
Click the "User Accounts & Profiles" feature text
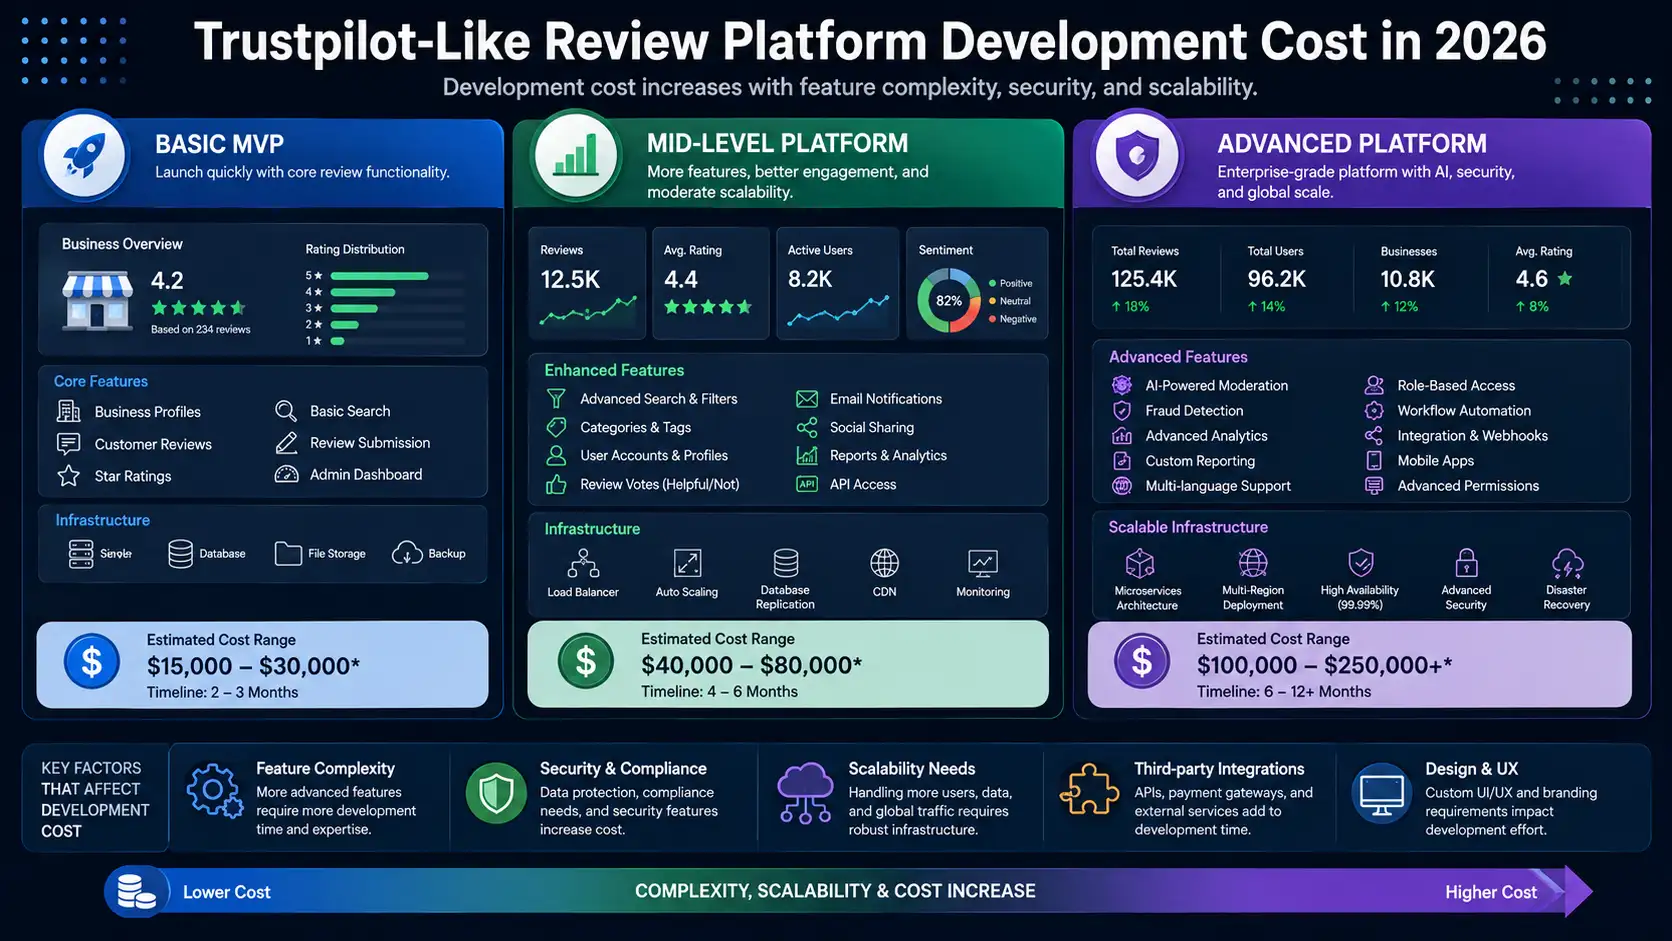[x=654, y=455]
